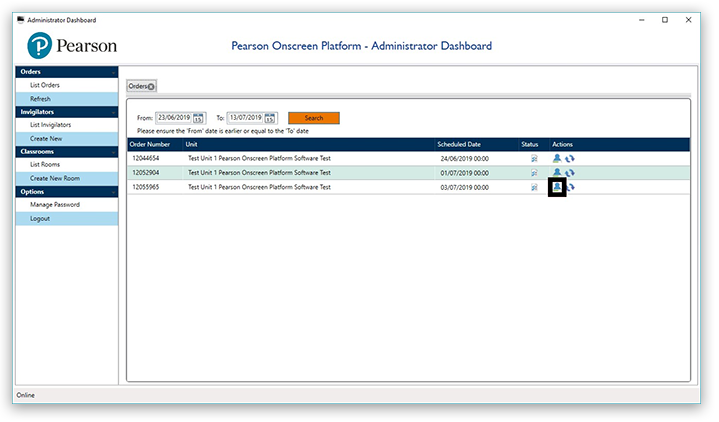Image resolution: width=719 pixels, height=422 pixels.
Task: Click Manage Password option
Action: tap(55, 204)
